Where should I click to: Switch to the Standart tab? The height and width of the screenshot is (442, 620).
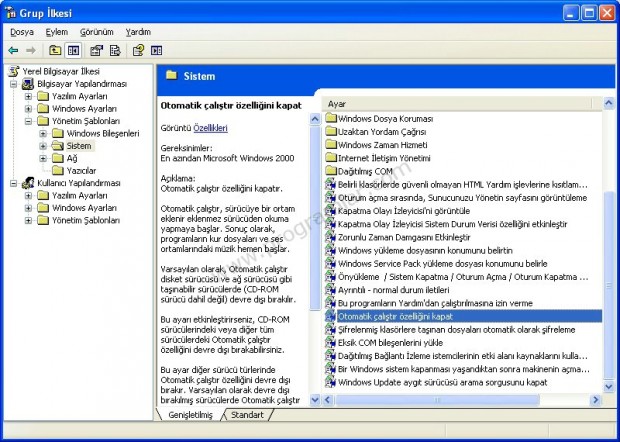247,415
